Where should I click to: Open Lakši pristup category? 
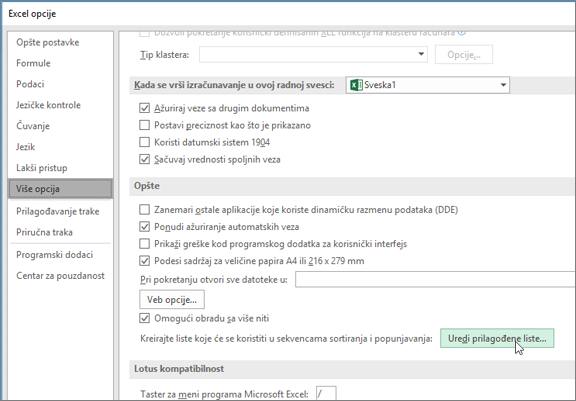click(42, 168)
